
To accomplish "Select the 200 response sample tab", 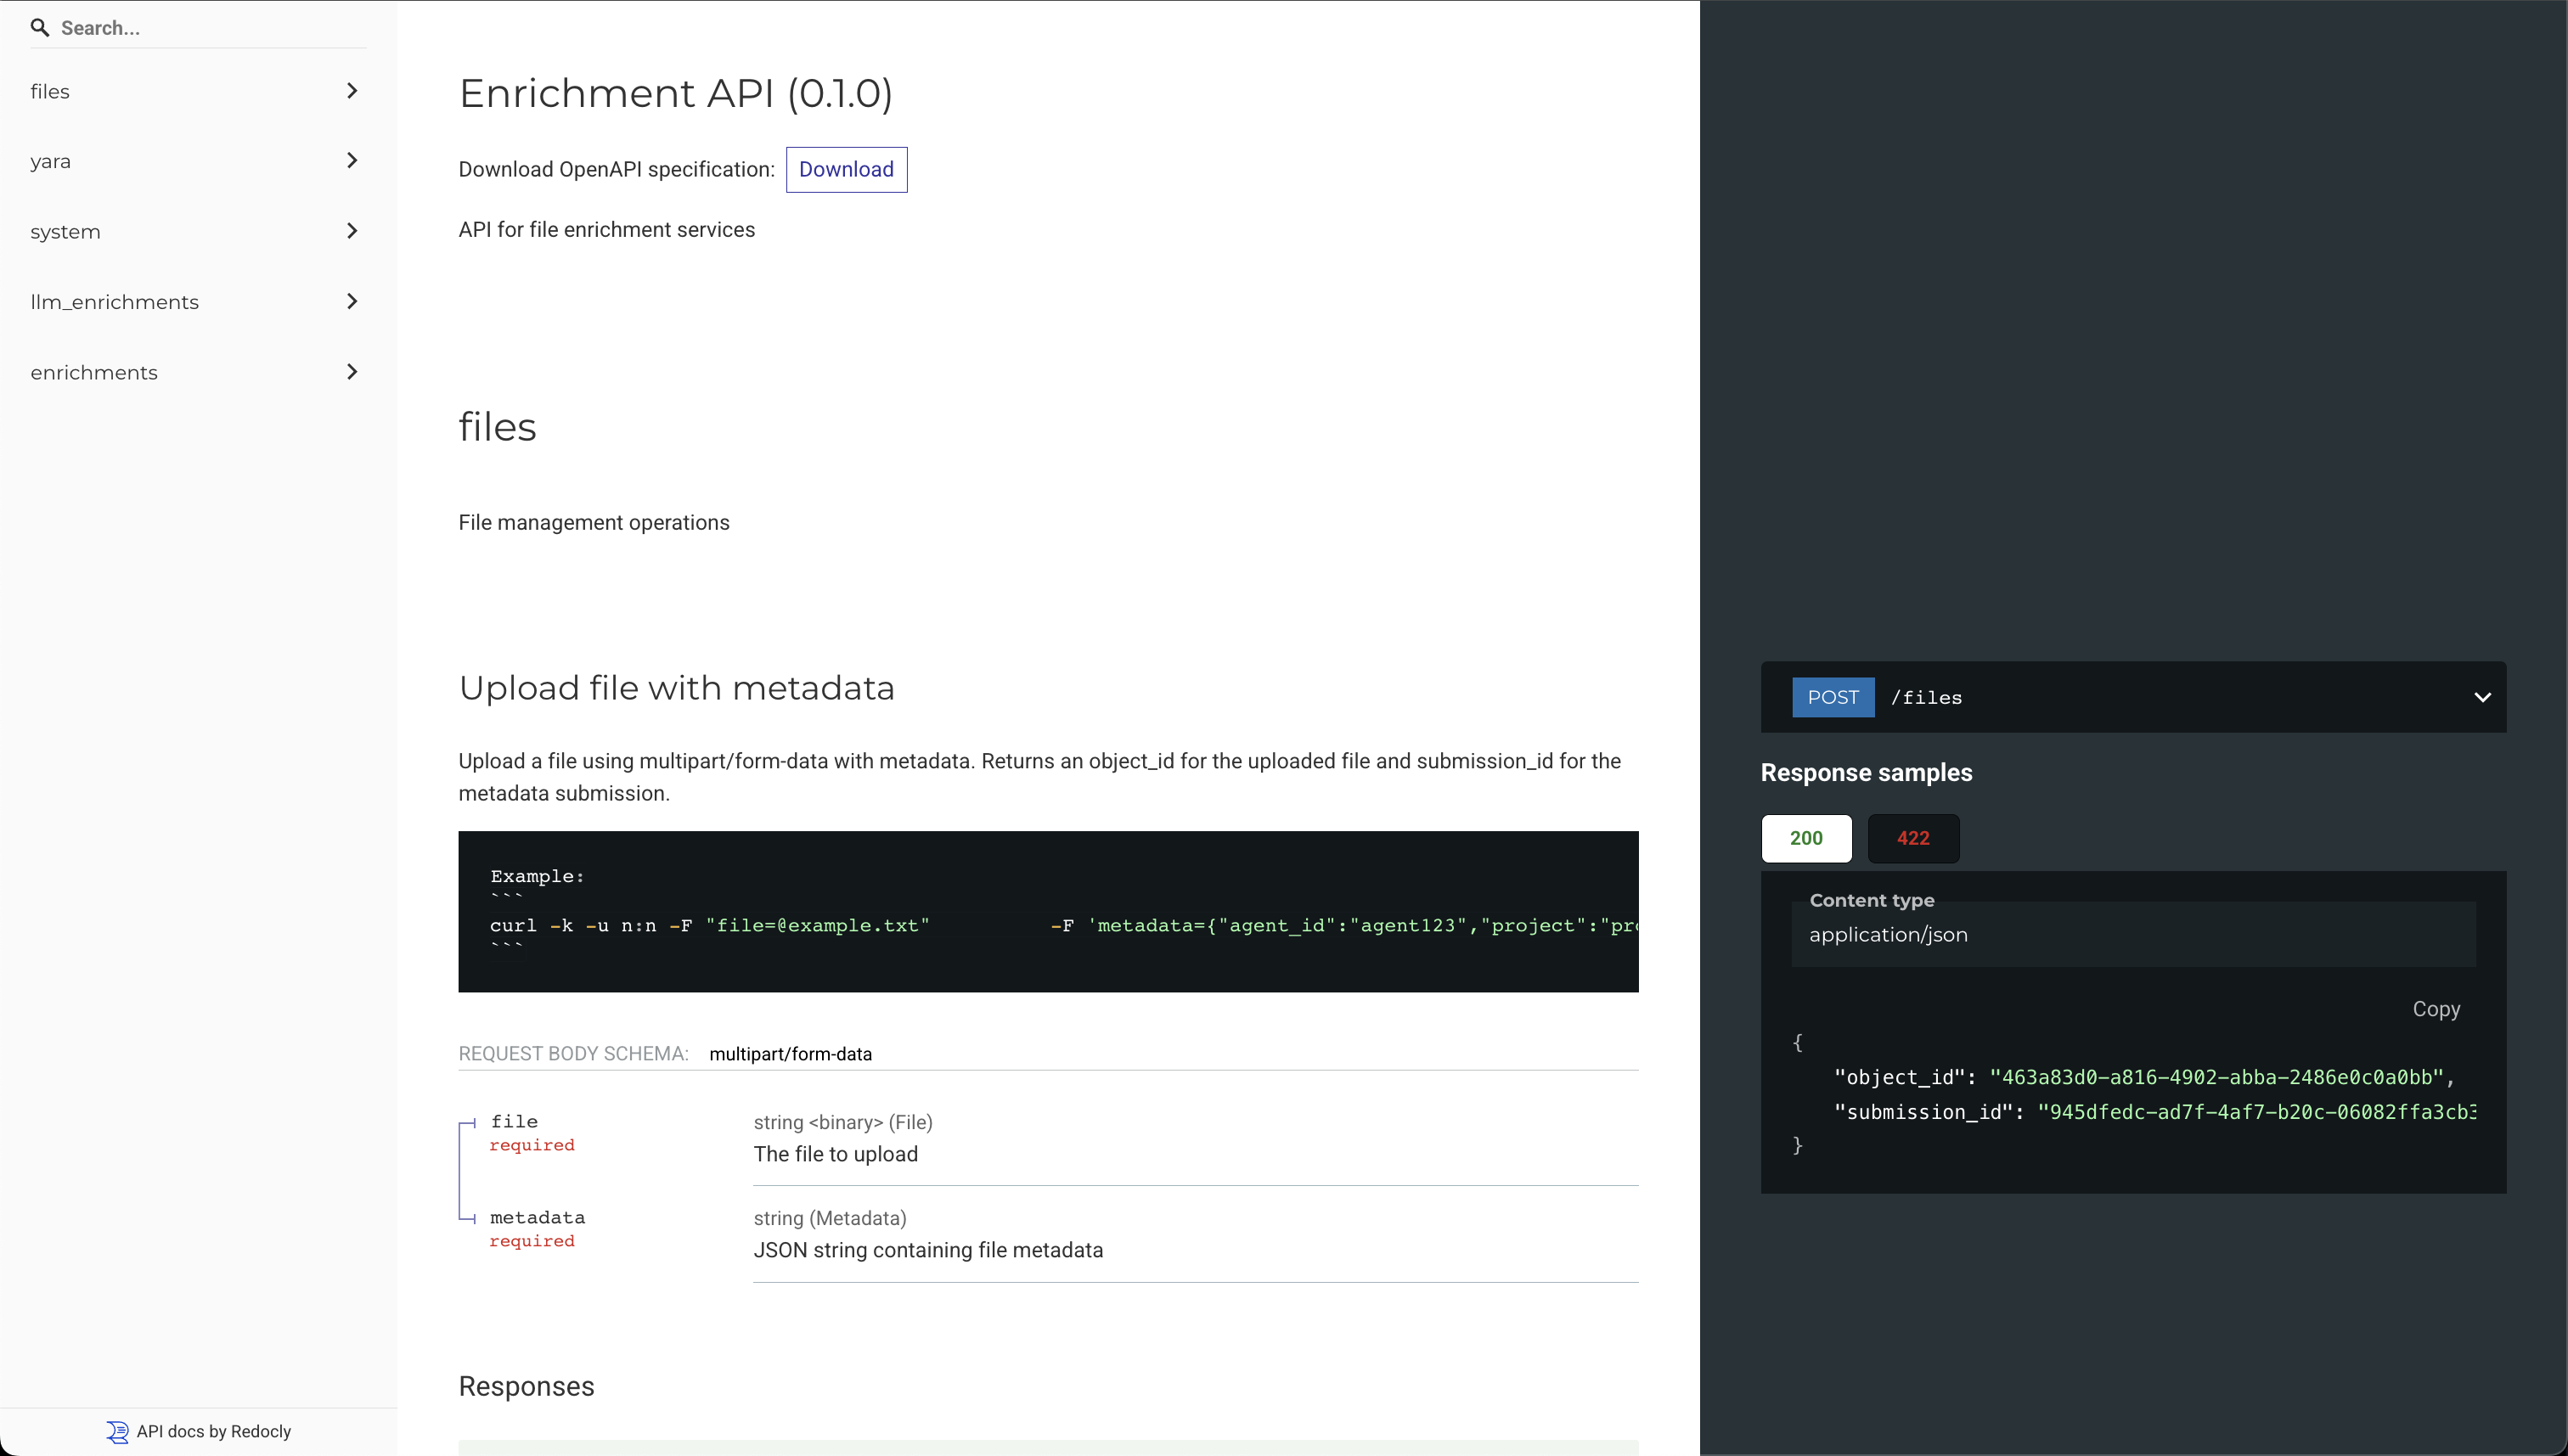I will coord(1805,838).
